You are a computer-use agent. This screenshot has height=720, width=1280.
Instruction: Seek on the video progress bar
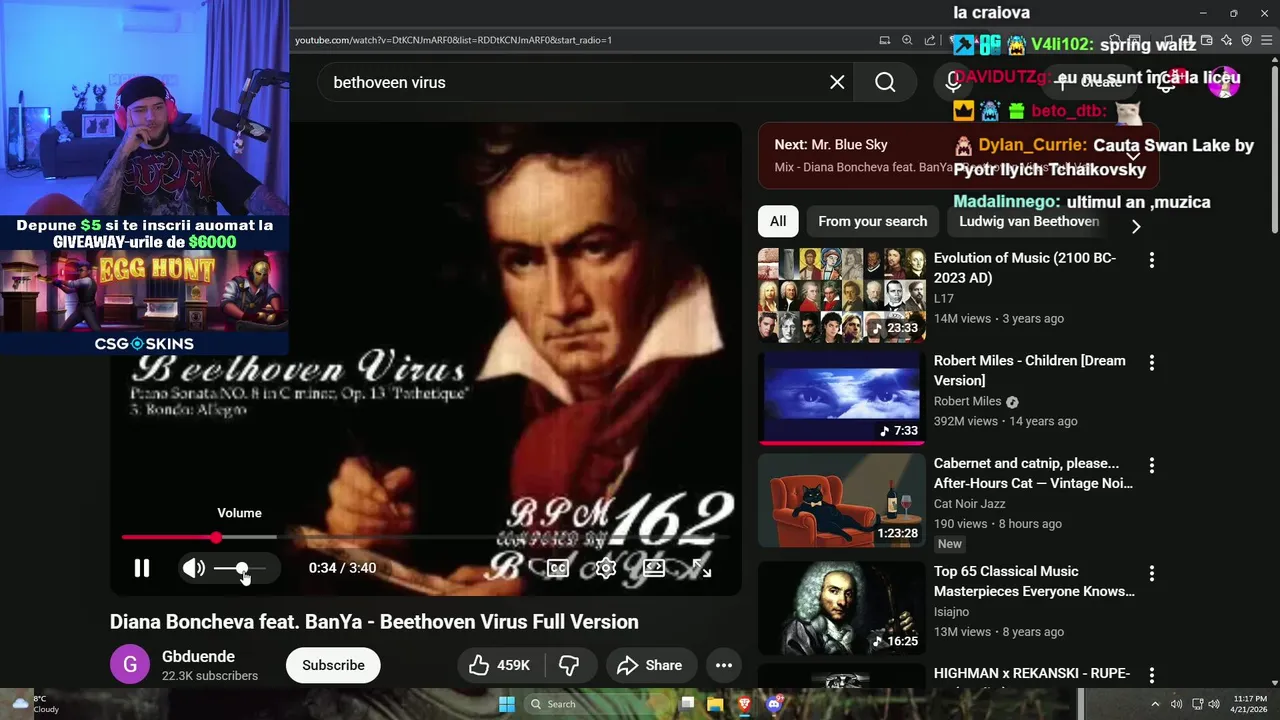[425, 537]
